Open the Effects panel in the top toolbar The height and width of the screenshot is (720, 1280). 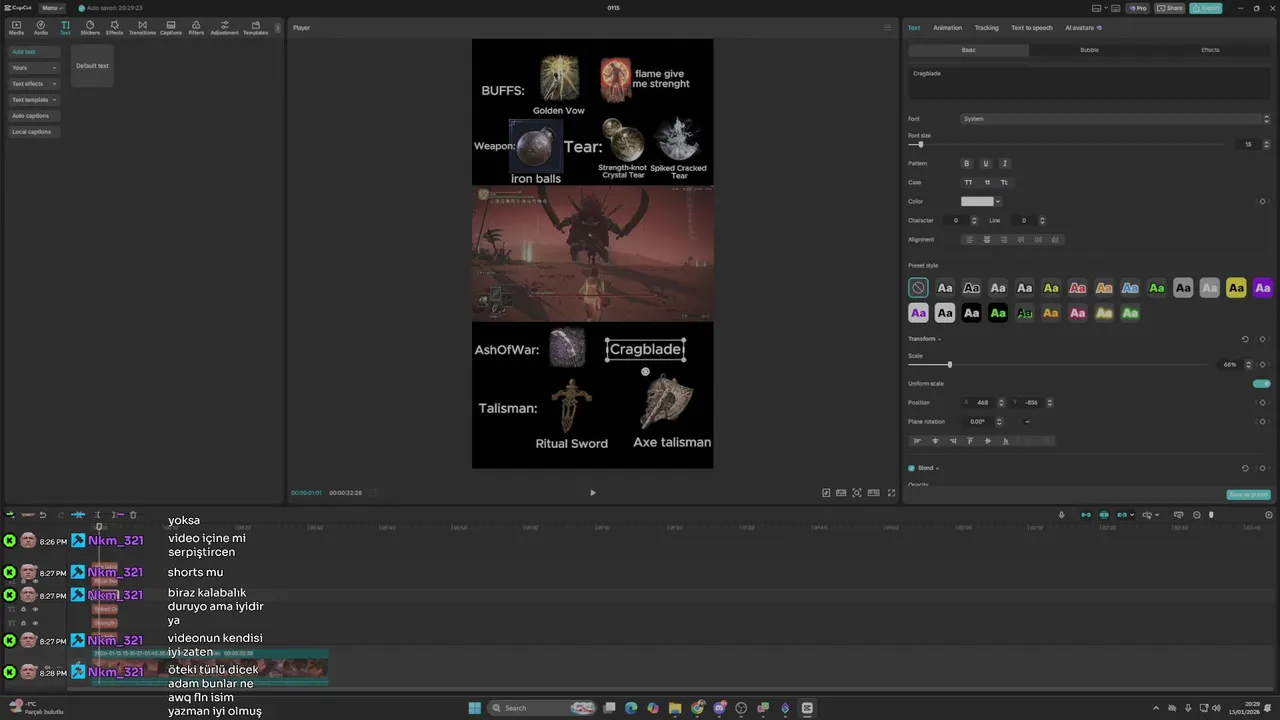tap(115, 27)
